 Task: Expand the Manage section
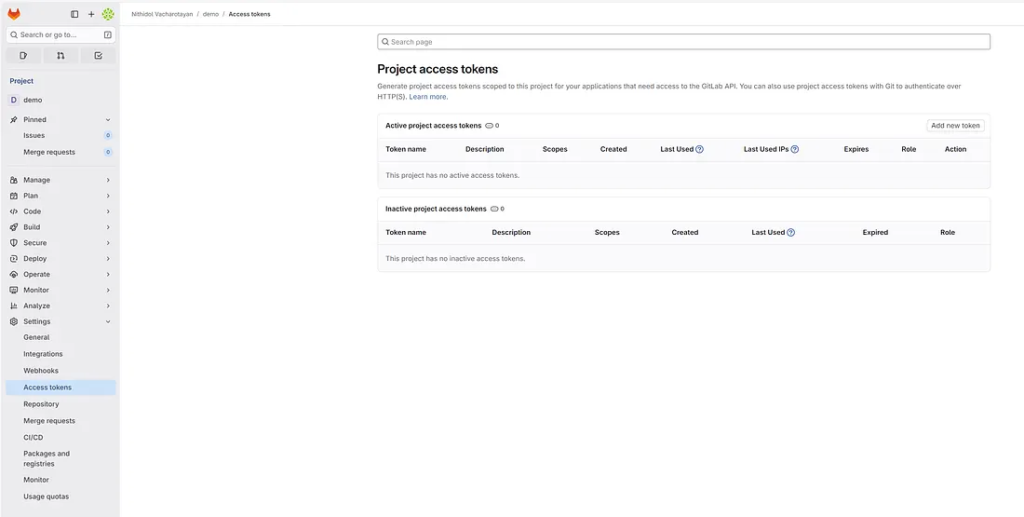click(x=108, y=180)
